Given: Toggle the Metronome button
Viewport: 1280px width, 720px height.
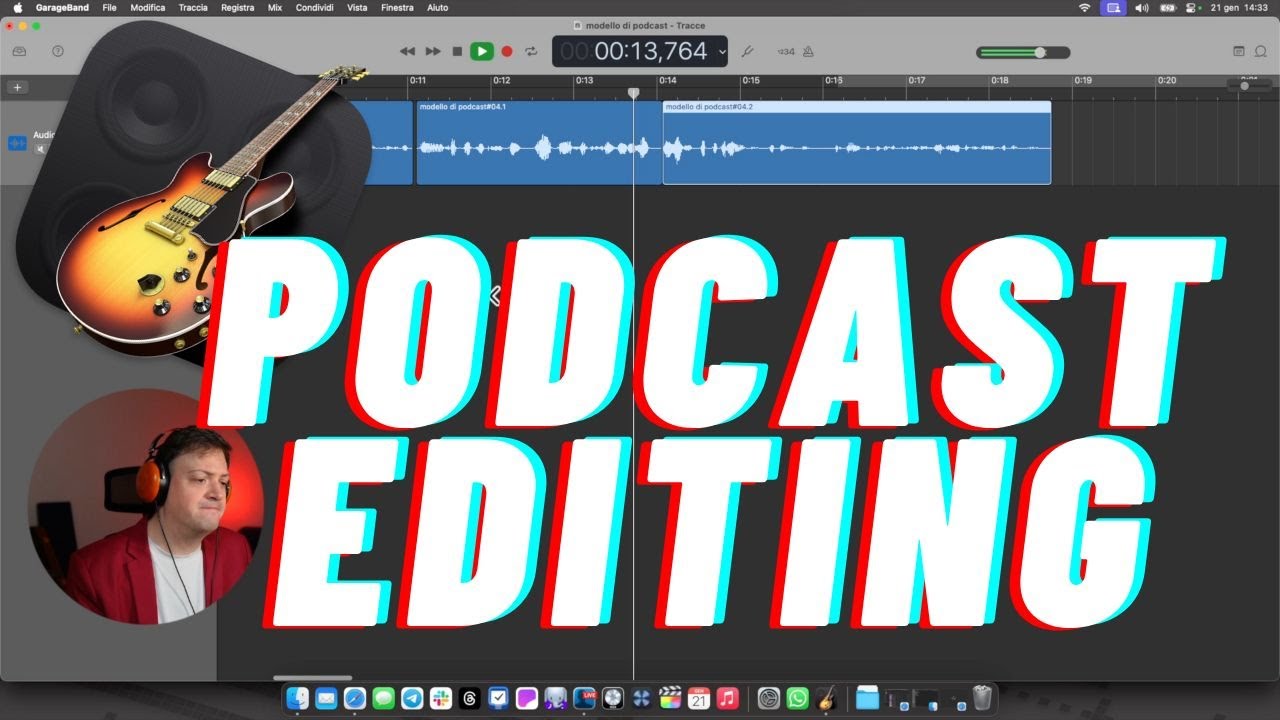Looking at the screenshot, I should pos(808,51).
